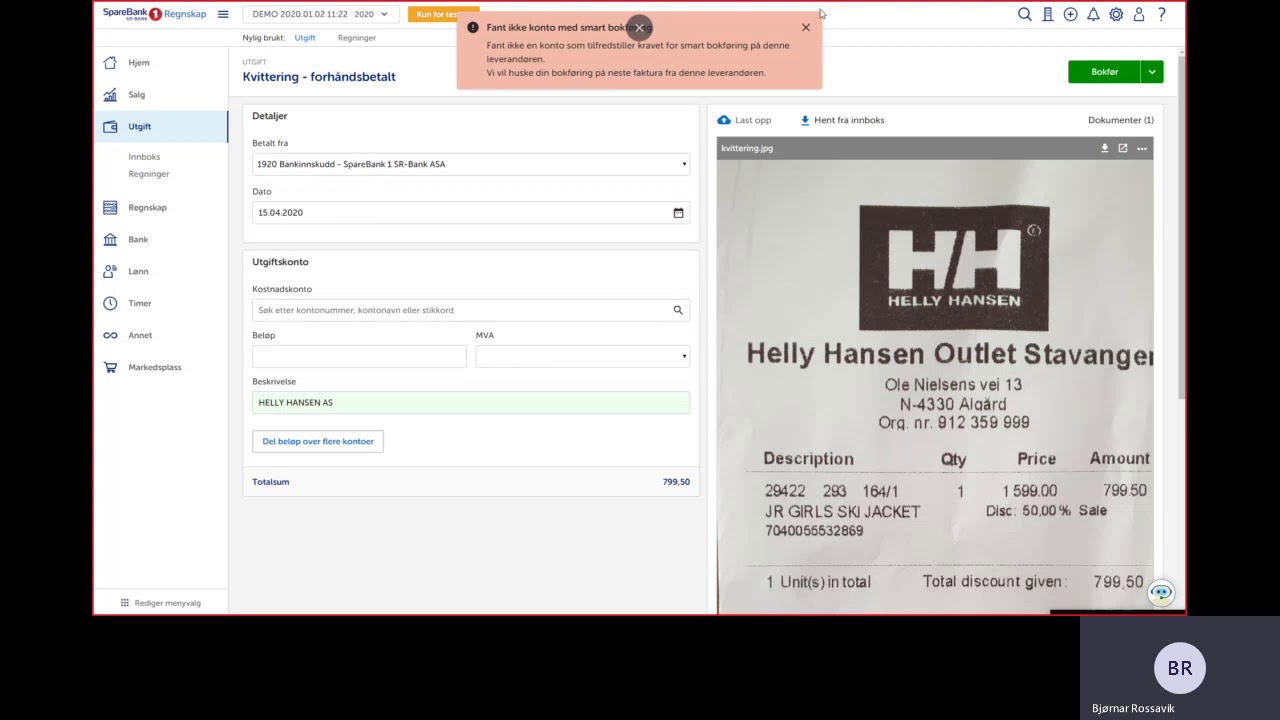Image resolution: width=1280 pixels, height=720 pixels.
Task: Select Utgift in sidebar
Action: click(160, 127)
